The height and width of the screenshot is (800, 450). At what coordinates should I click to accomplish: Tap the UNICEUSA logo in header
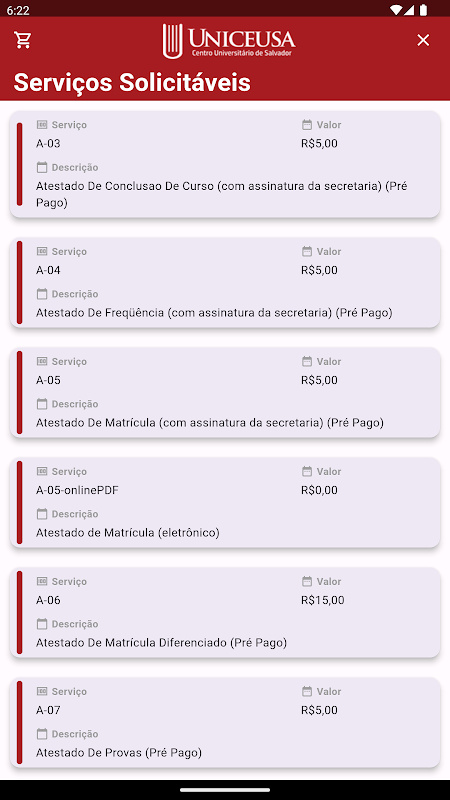coord(229,40)
